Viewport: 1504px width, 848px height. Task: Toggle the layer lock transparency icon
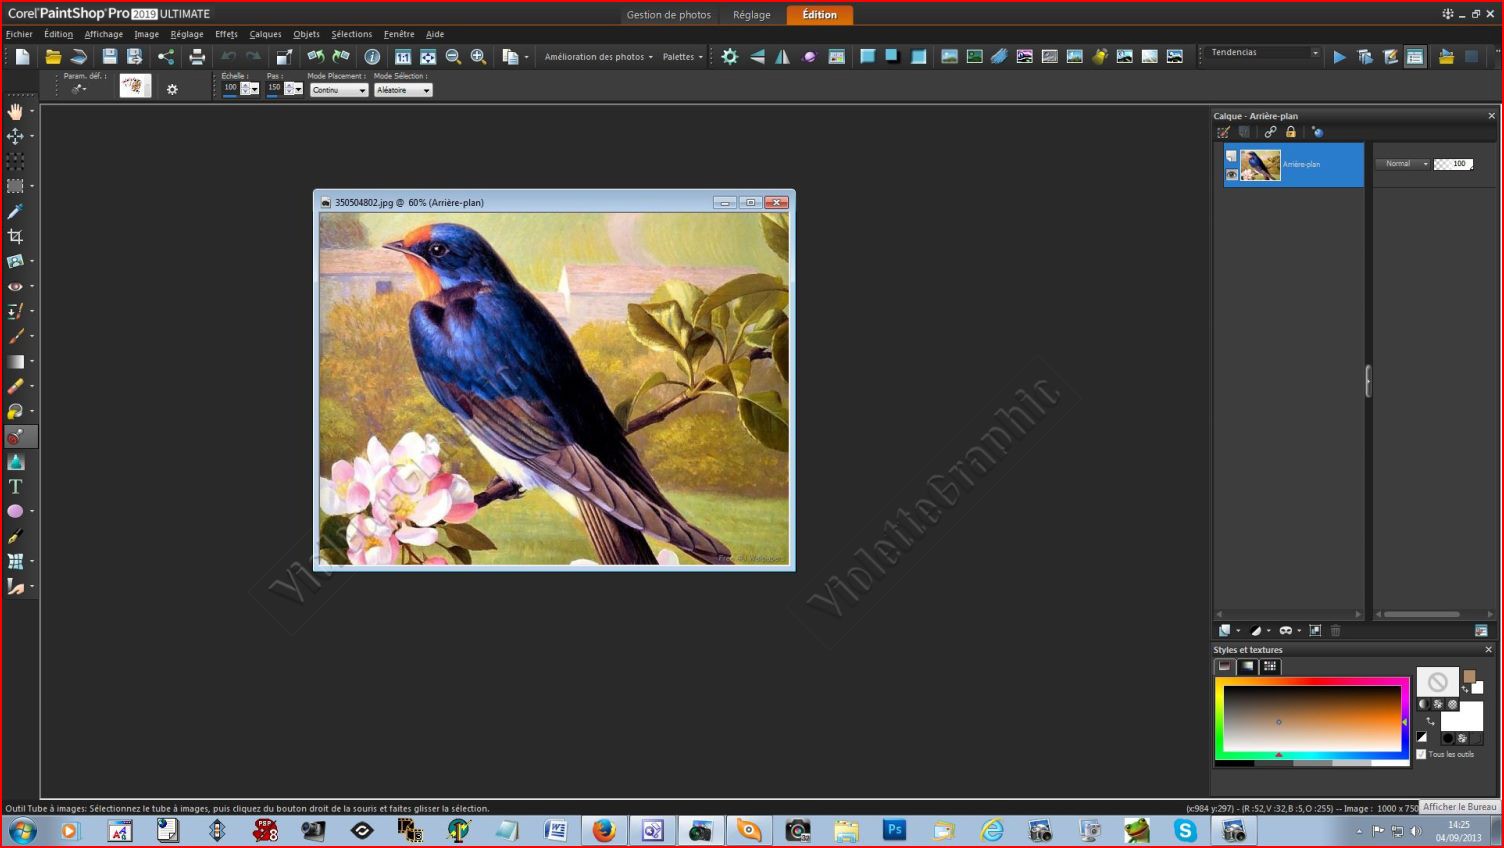point(1290,132)
